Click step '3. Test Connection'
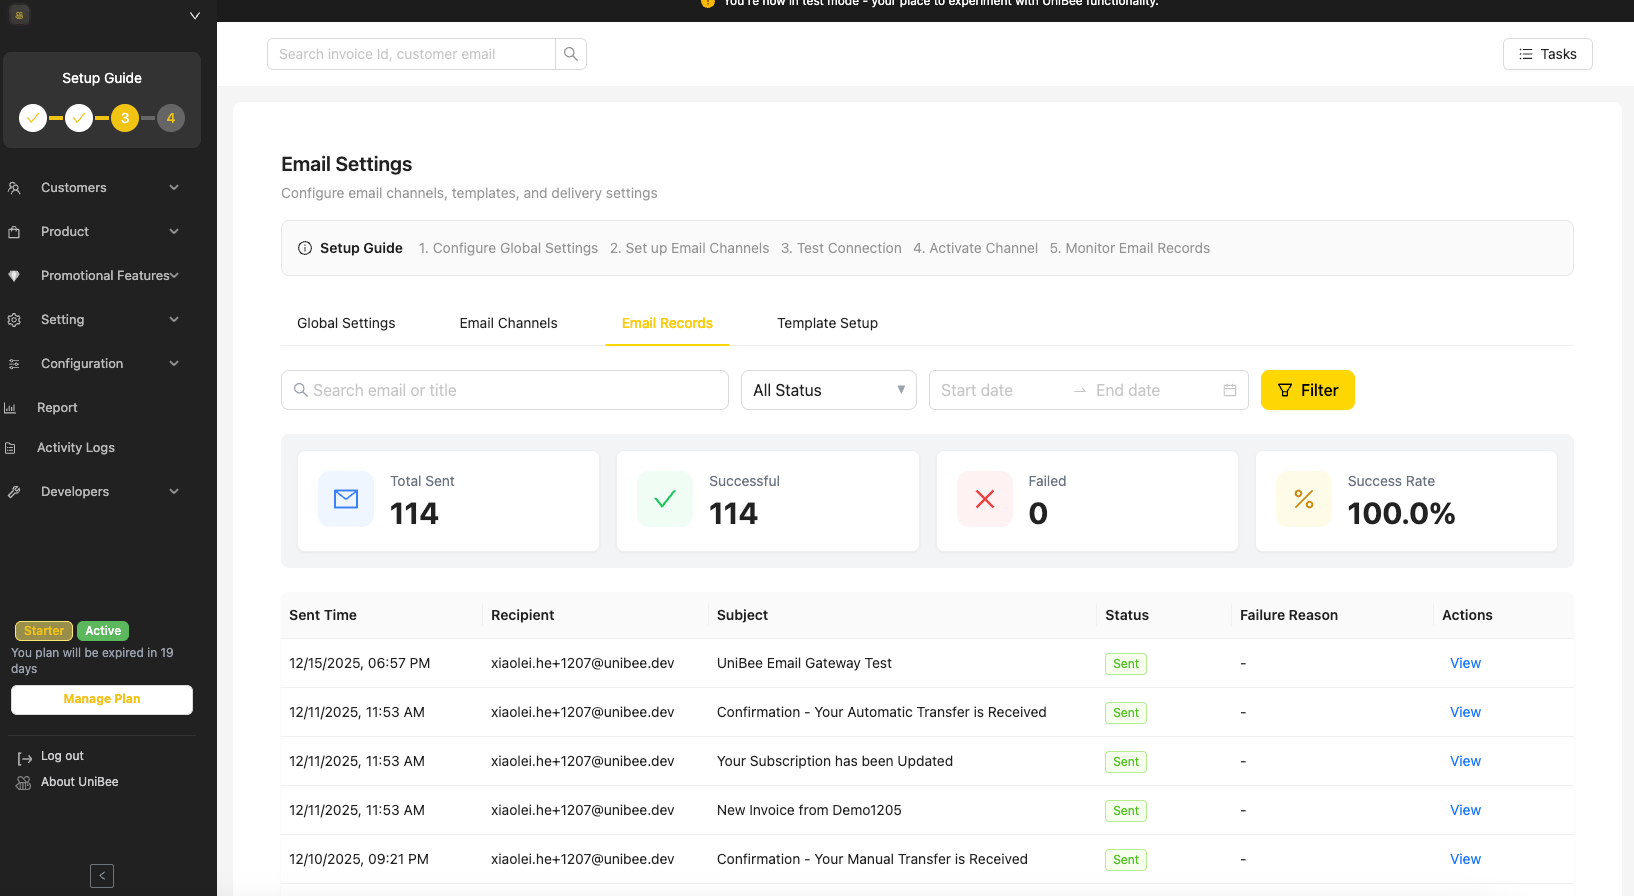Viewport: 1634px width, 896px height. pos(841,248)
